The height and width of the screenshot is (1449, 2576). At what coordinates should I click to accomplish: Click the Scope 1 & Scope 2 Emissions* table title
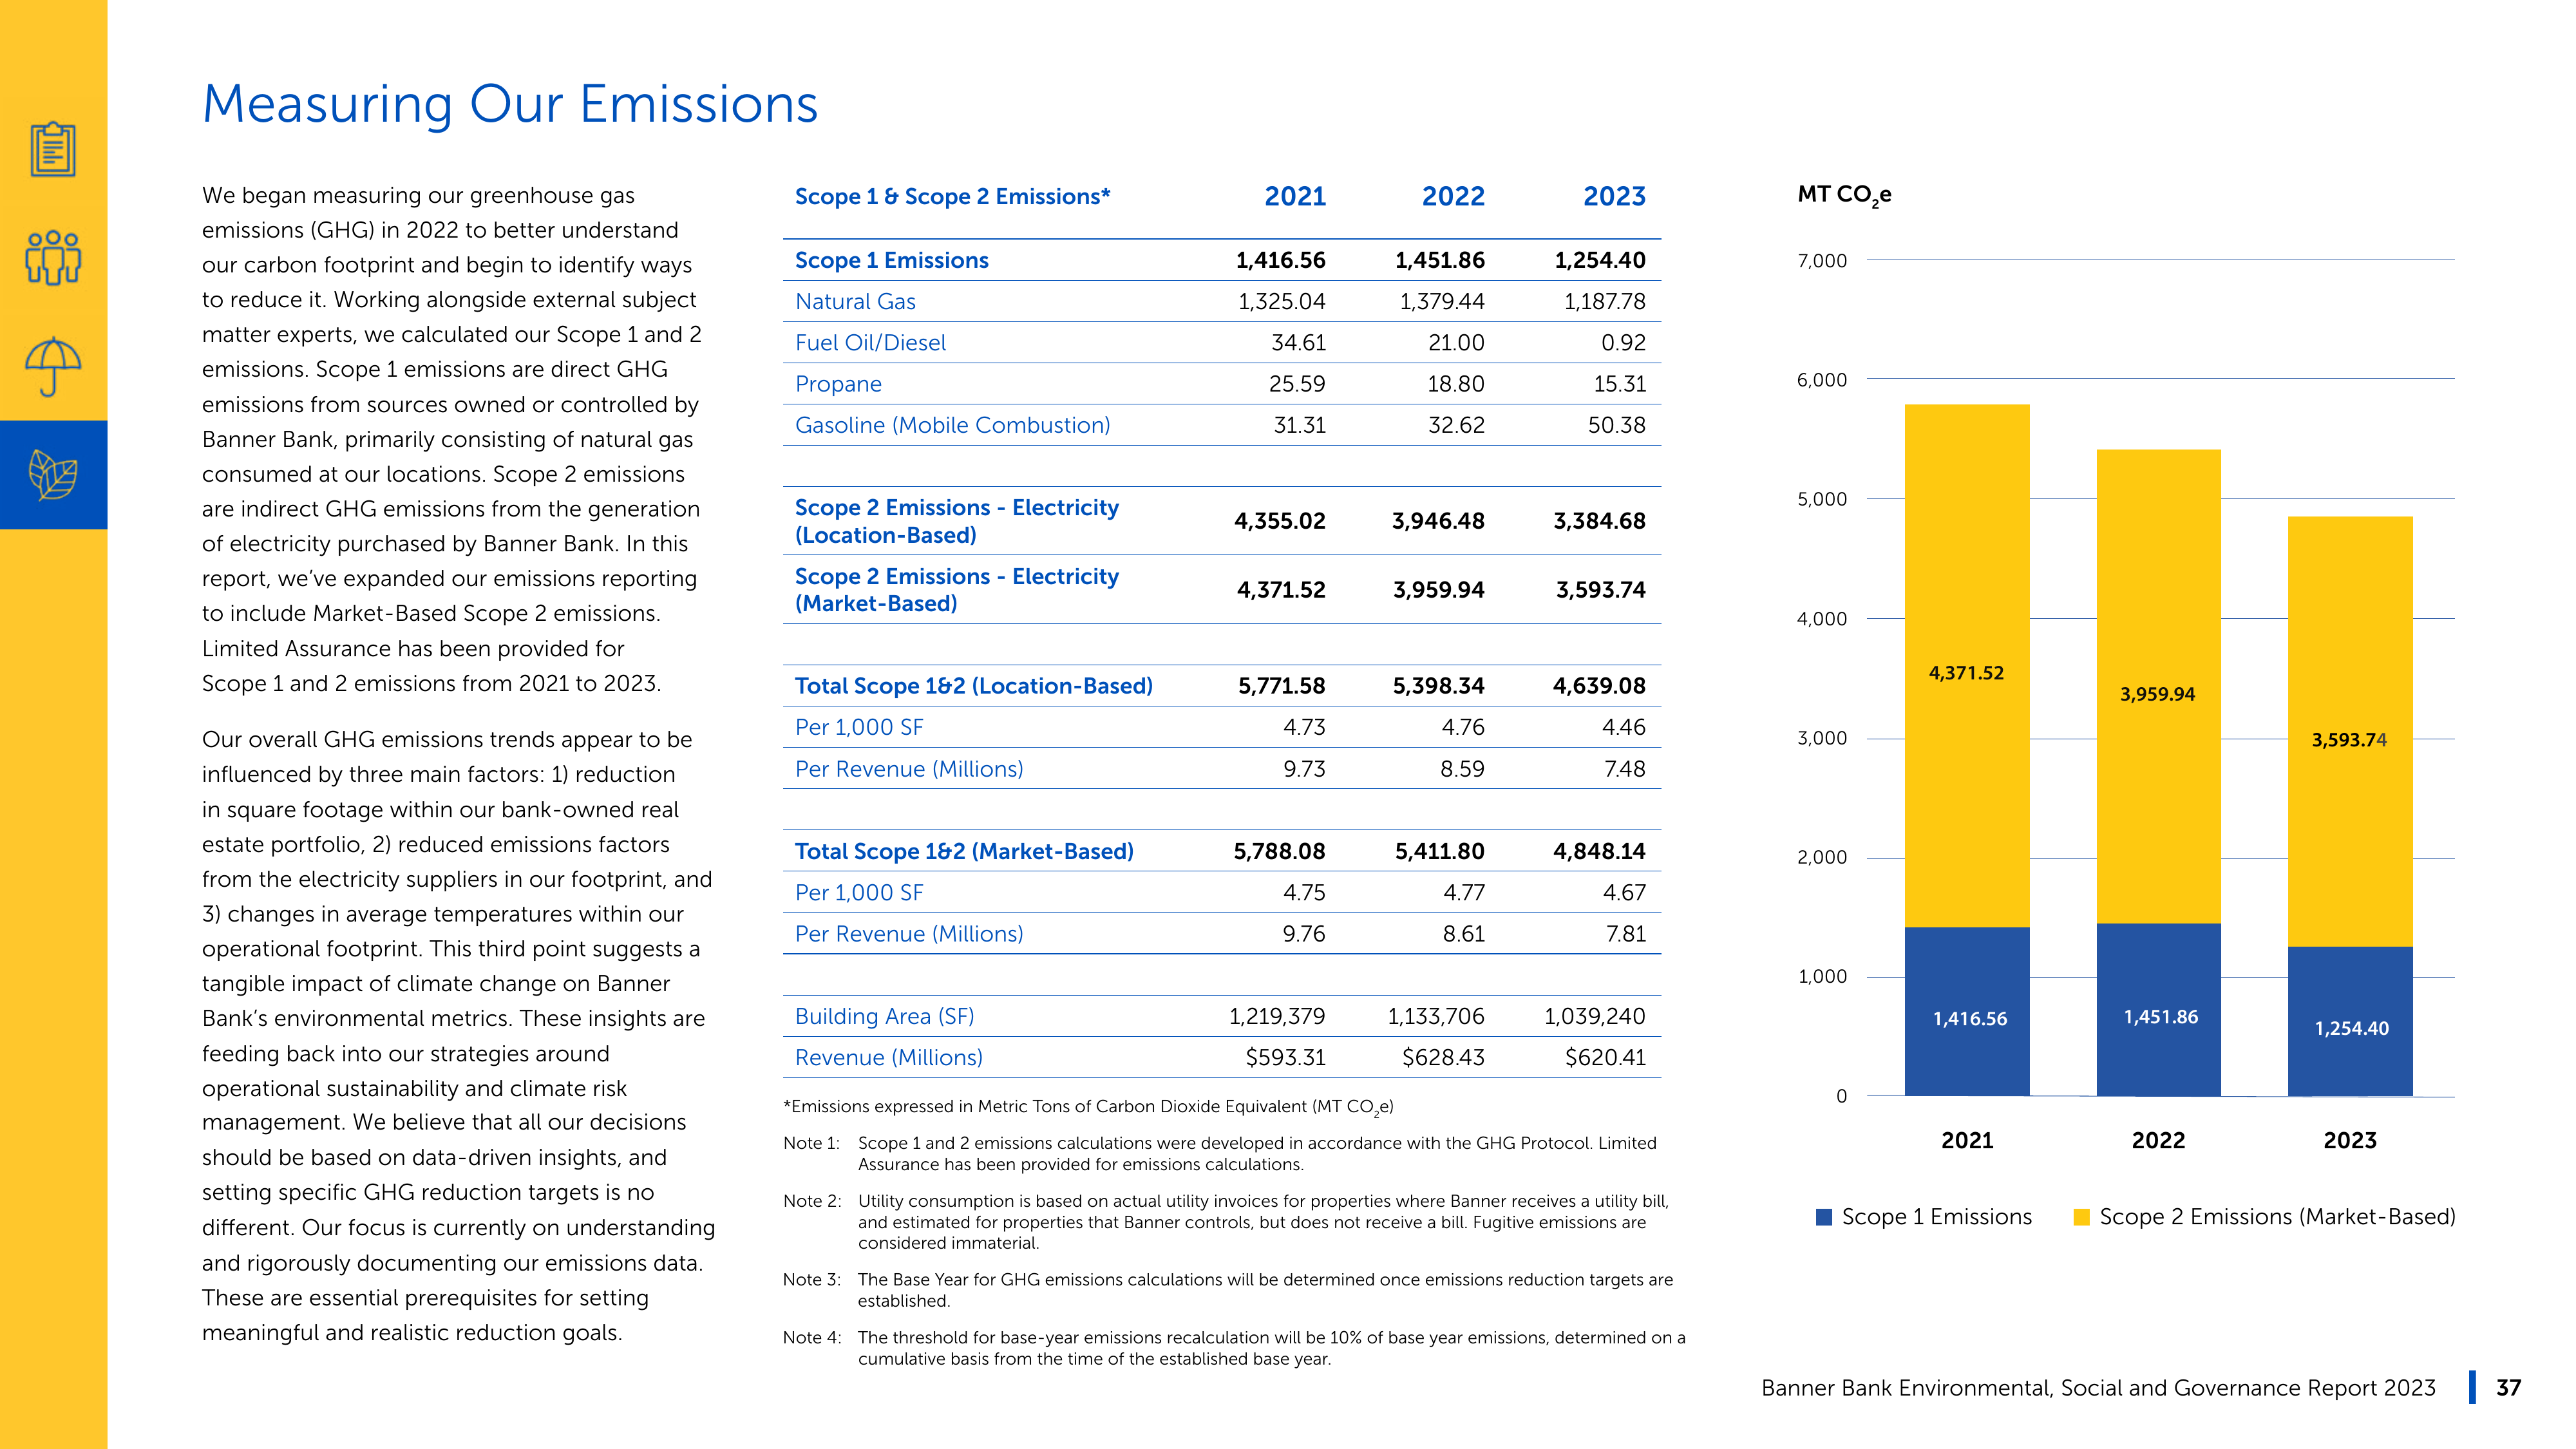coord(952,197)
